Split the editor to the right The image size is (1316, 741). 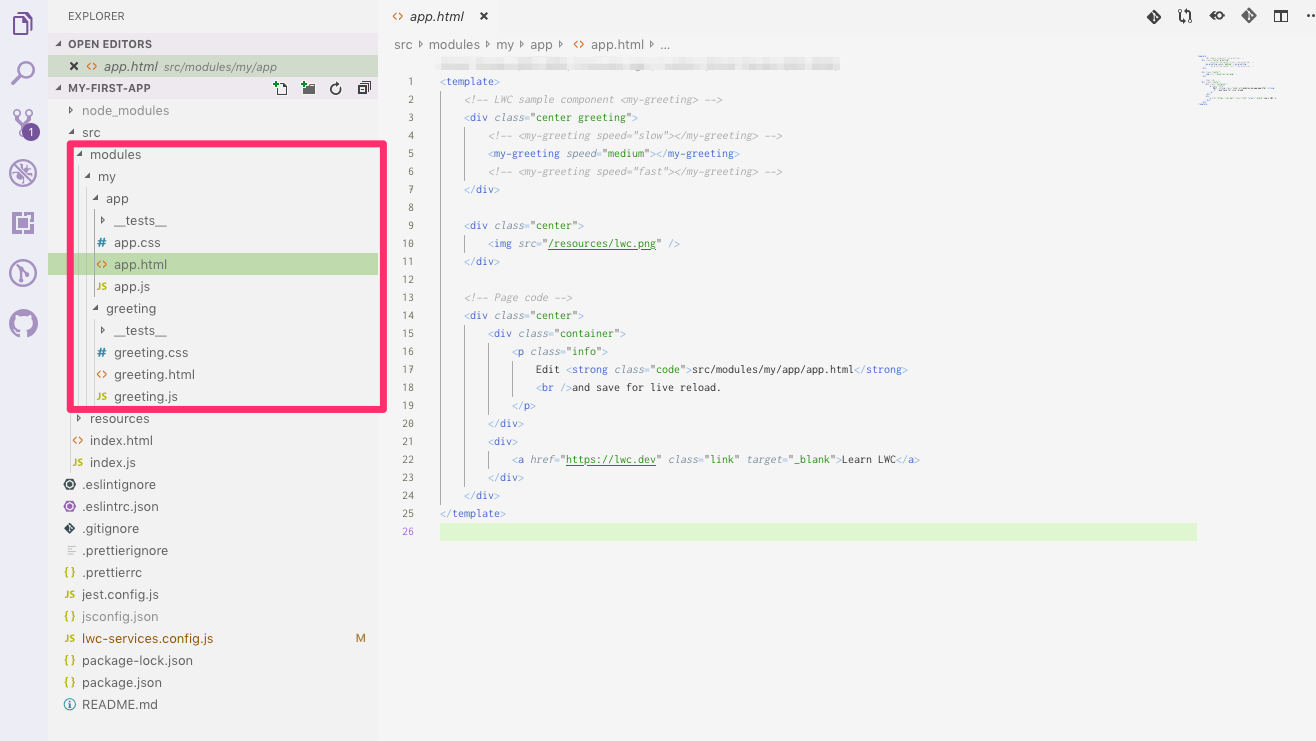point(1280,16)
